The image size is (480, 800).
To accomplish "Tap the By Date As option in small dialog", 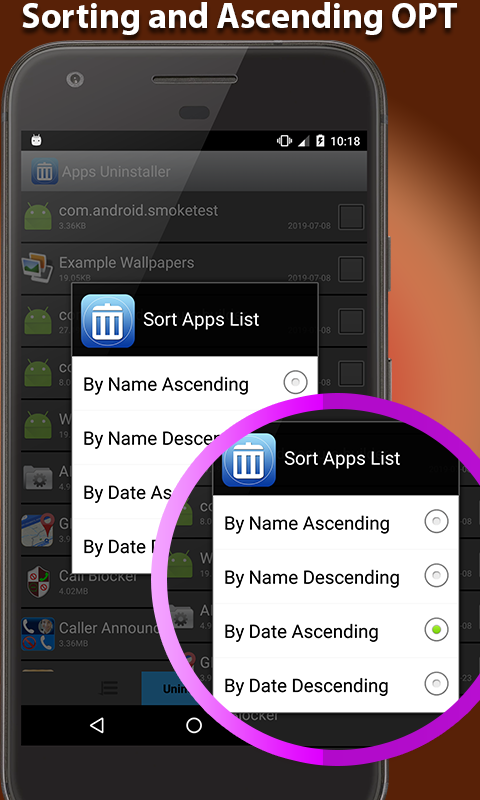I will click(128, 492).
